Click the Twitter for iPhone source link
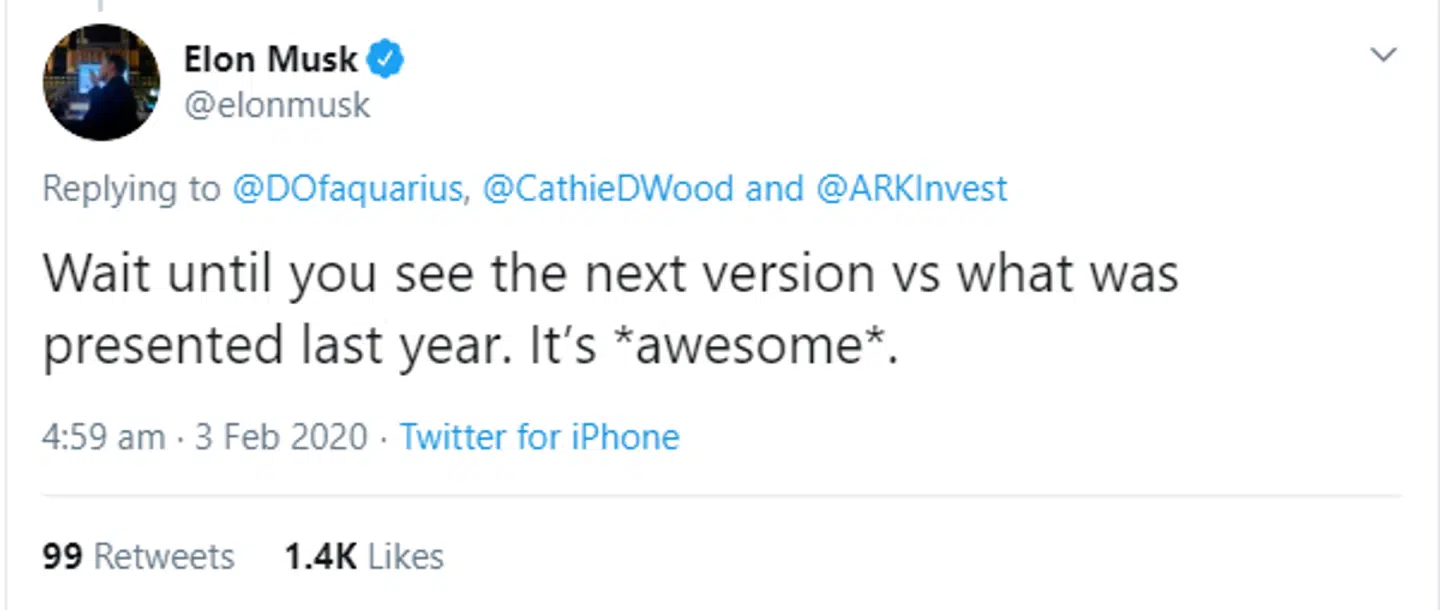Image resolution: width=1440 pixels, height=610 pixels. [539, 436]
